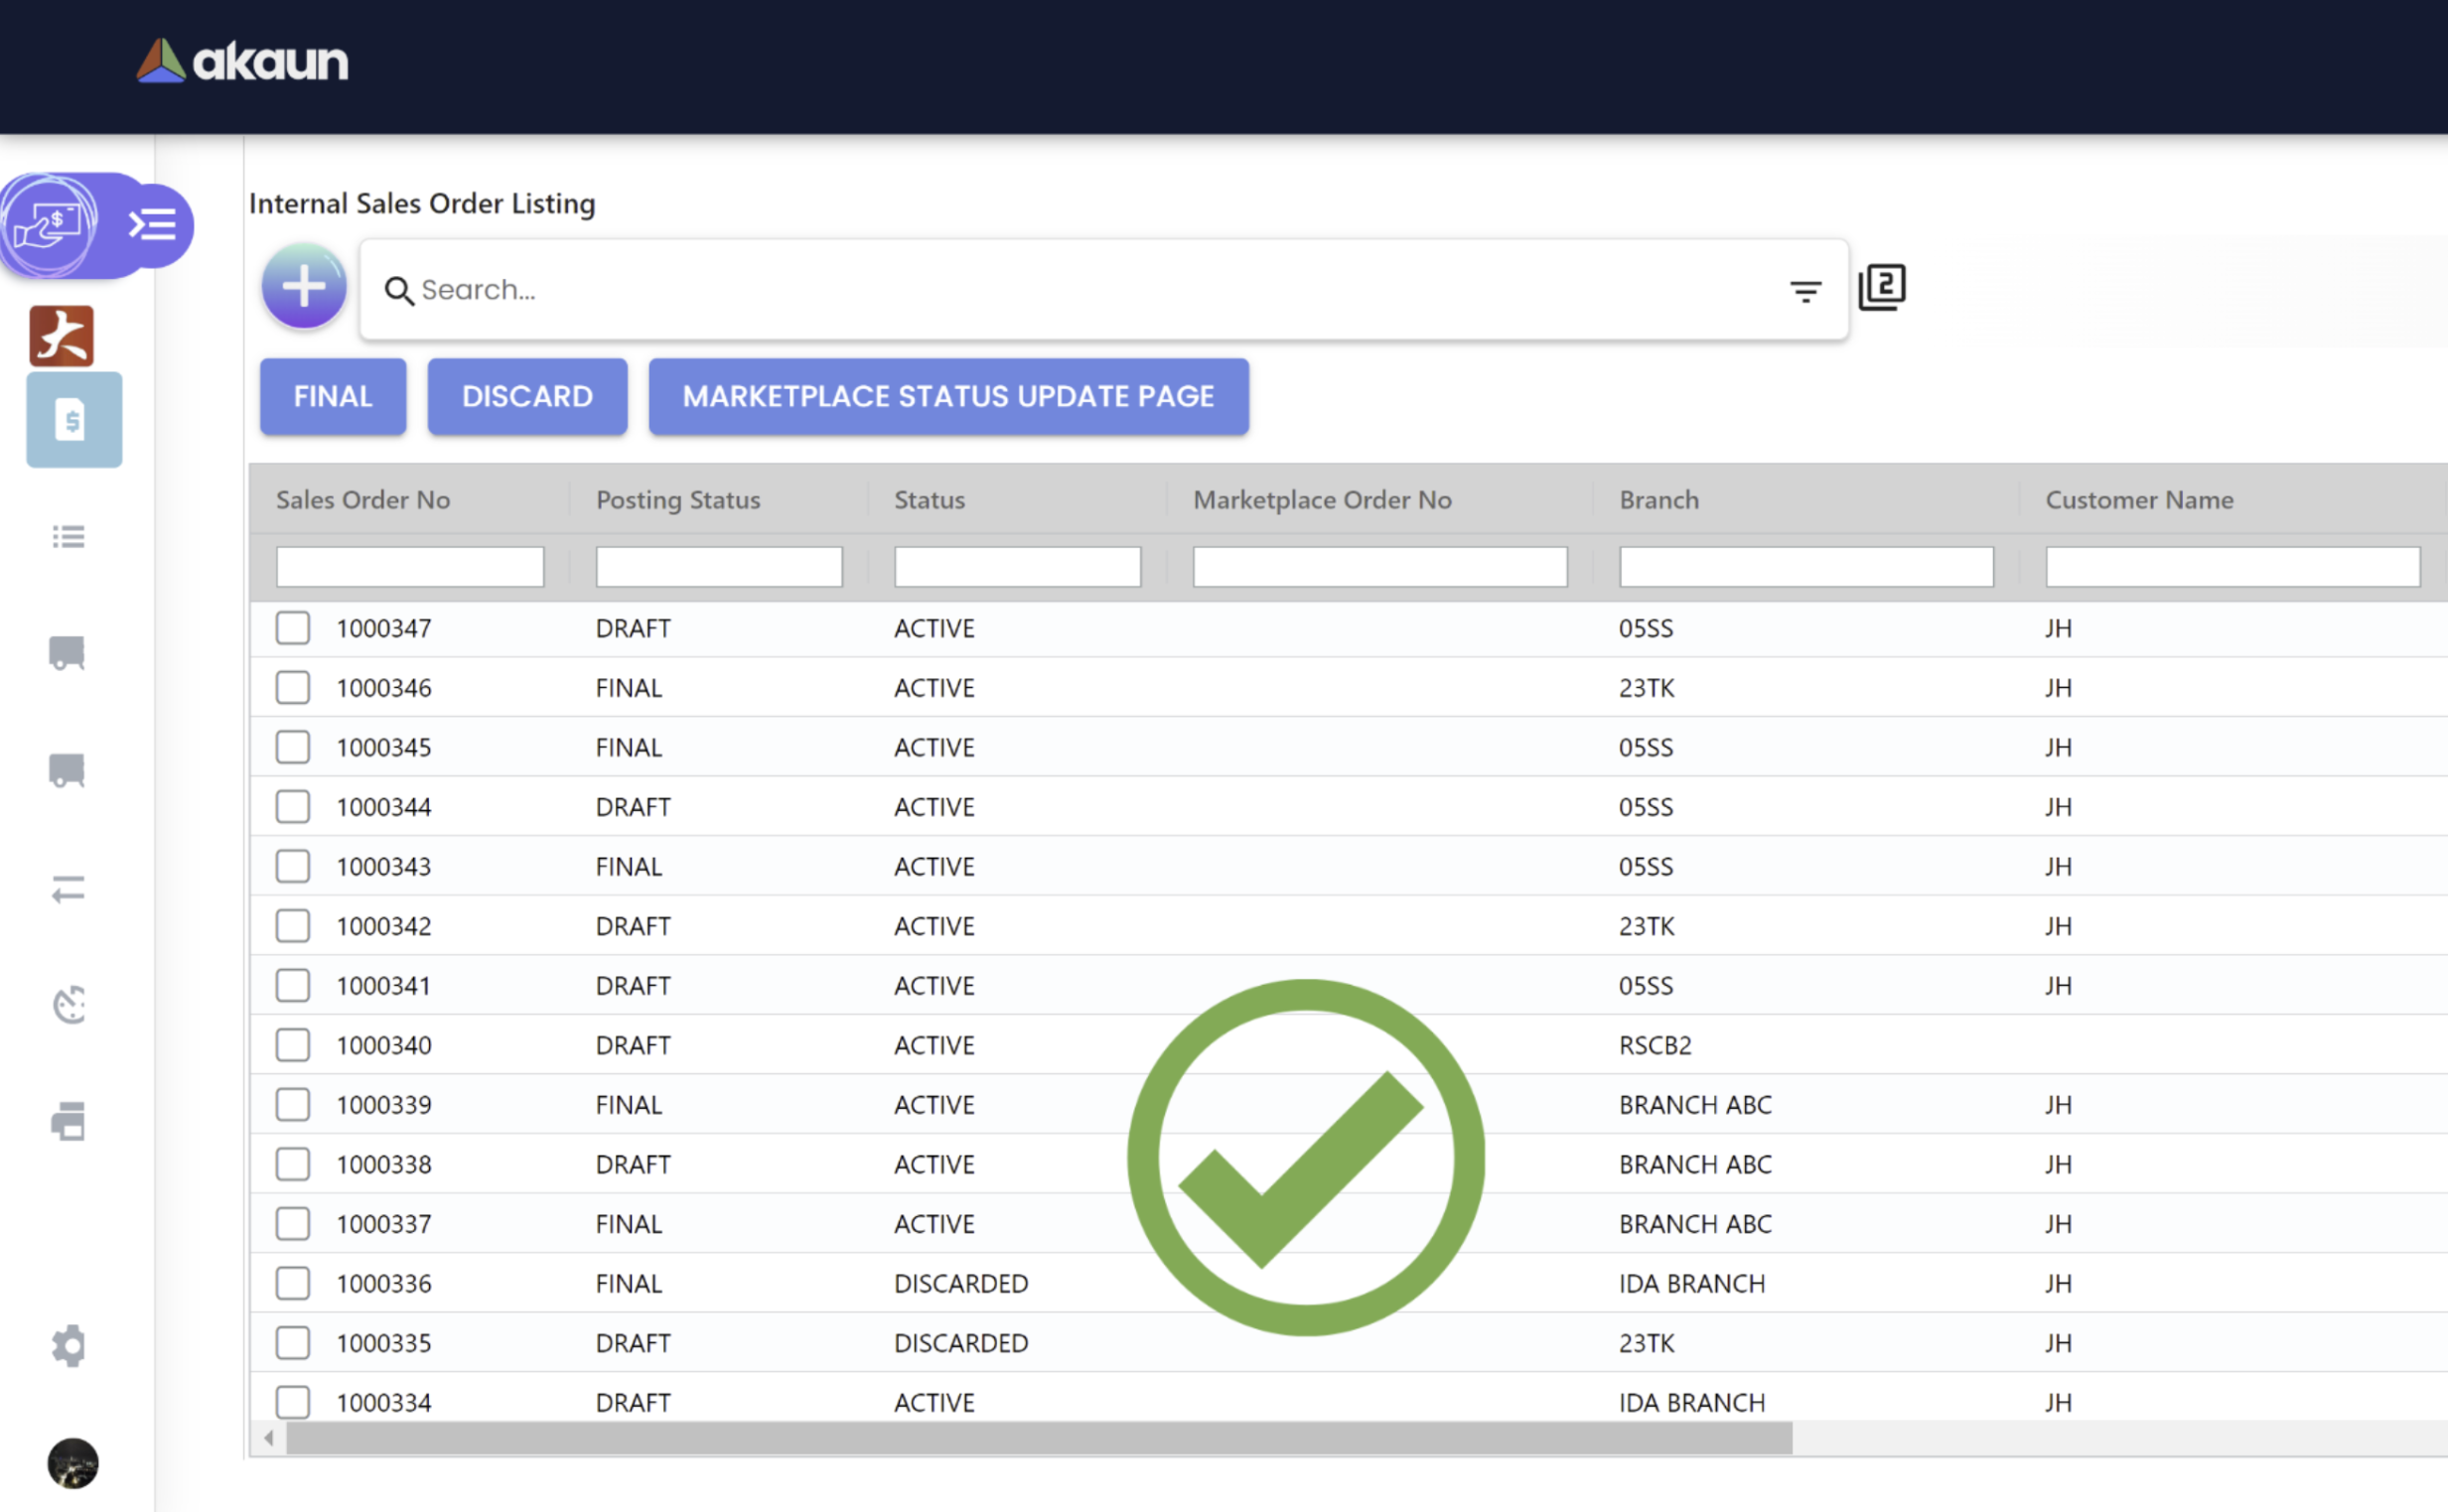Open the red app logo in sidebar
Screen dimensions: 2448x1512
[62, 336]
